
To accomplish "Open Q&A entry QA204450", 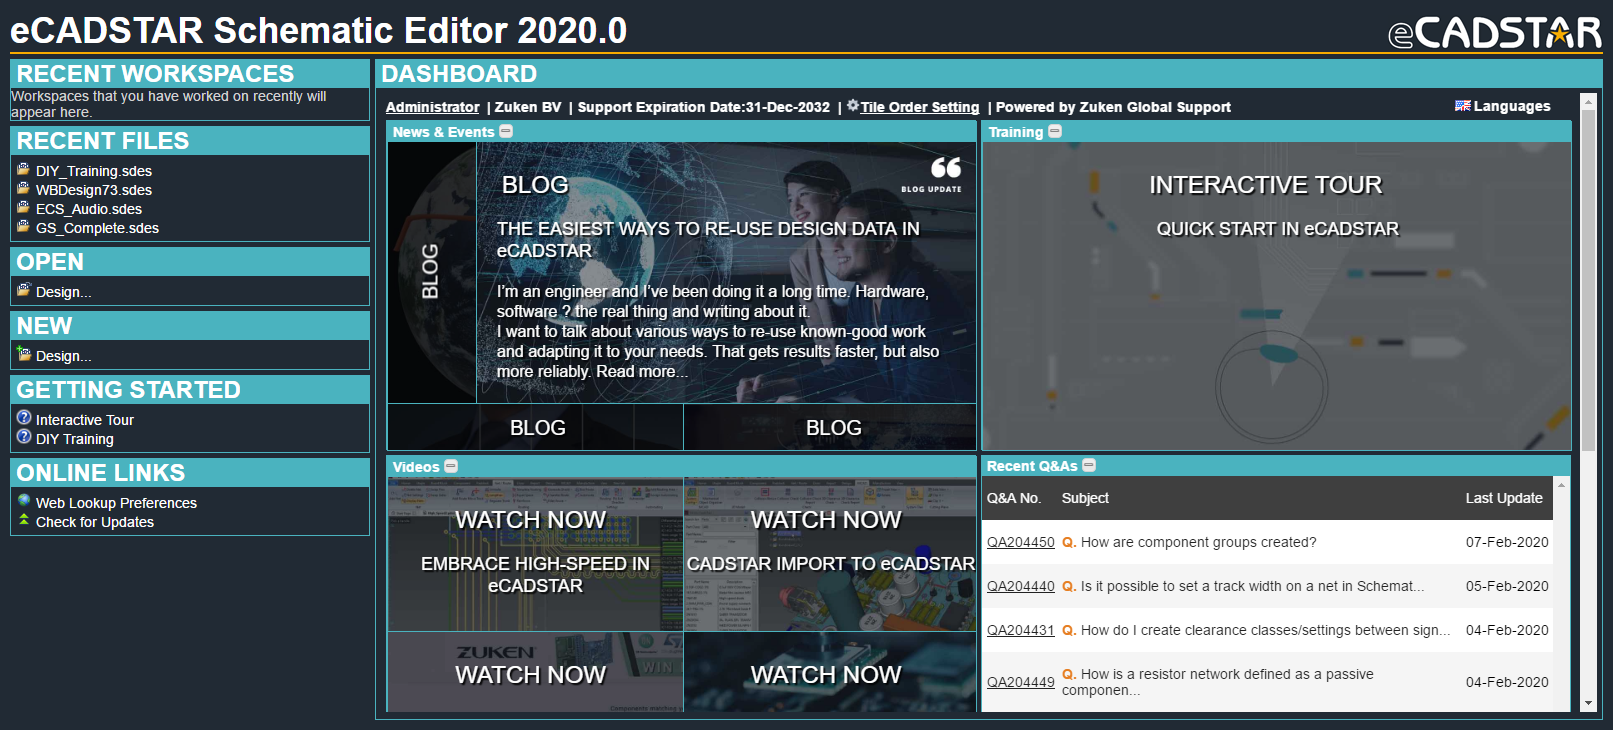I will pyautogui.click(x=1021, y=542).
